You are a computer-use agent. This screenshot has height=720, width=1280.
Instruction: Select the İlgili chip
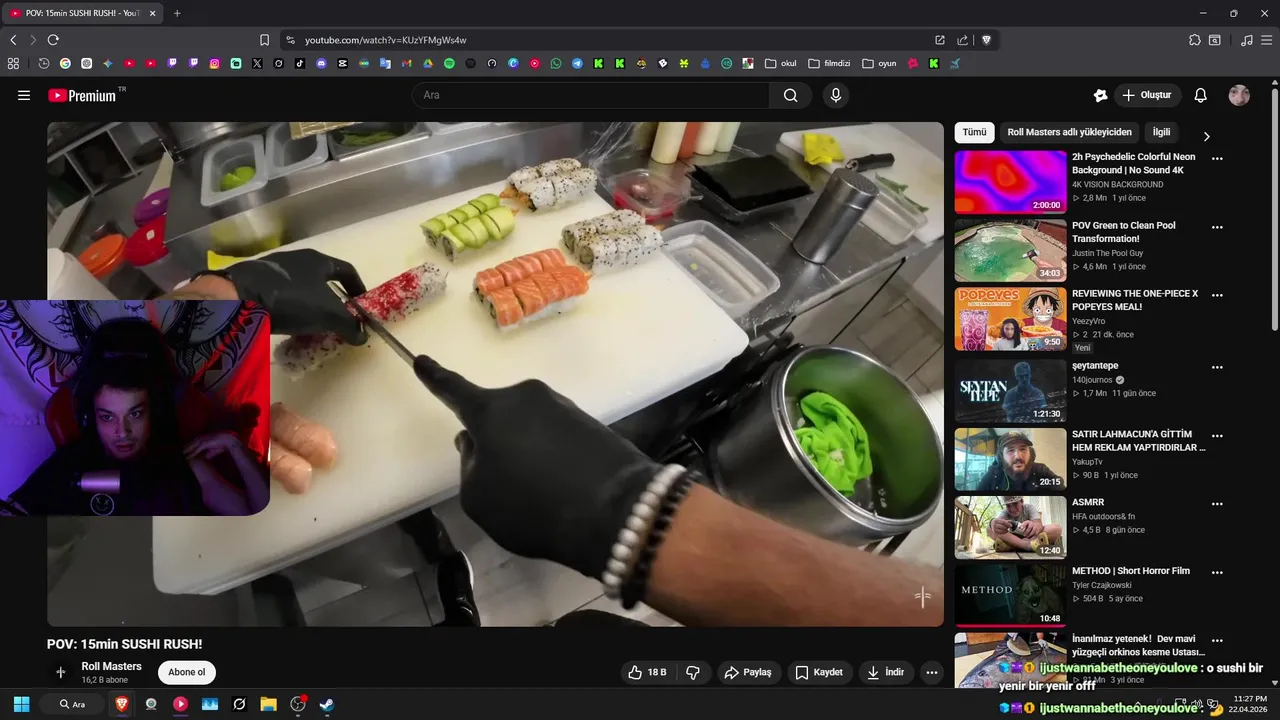[x=1161, y=132]
